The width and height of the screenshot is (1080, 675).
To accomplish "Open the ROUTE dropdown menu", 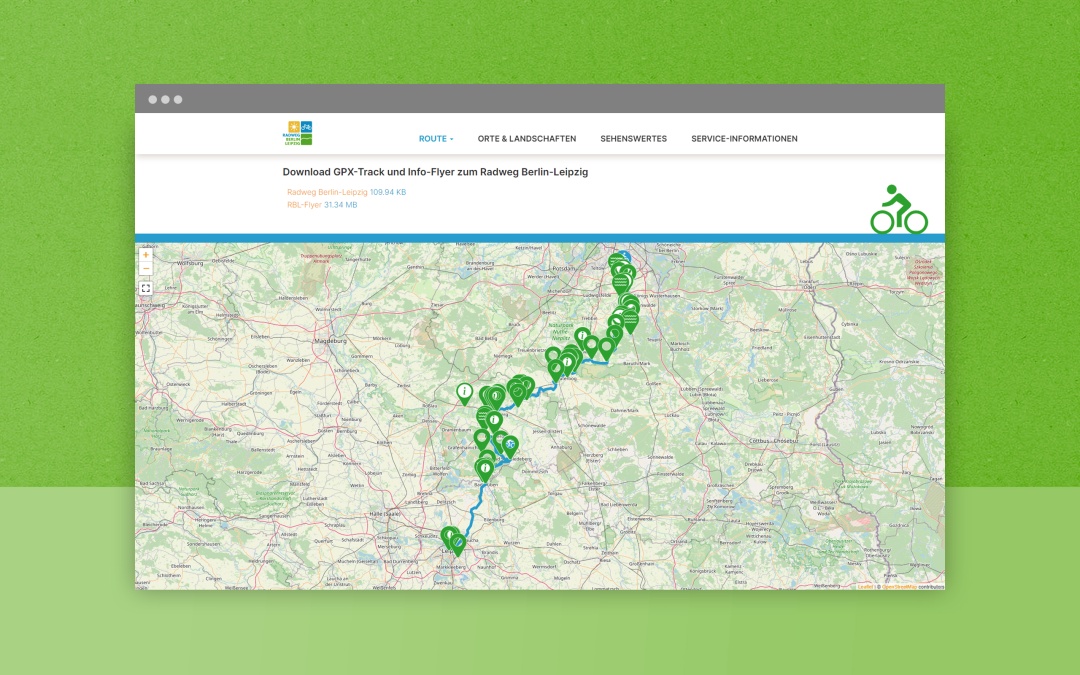I will coord(436,138).
